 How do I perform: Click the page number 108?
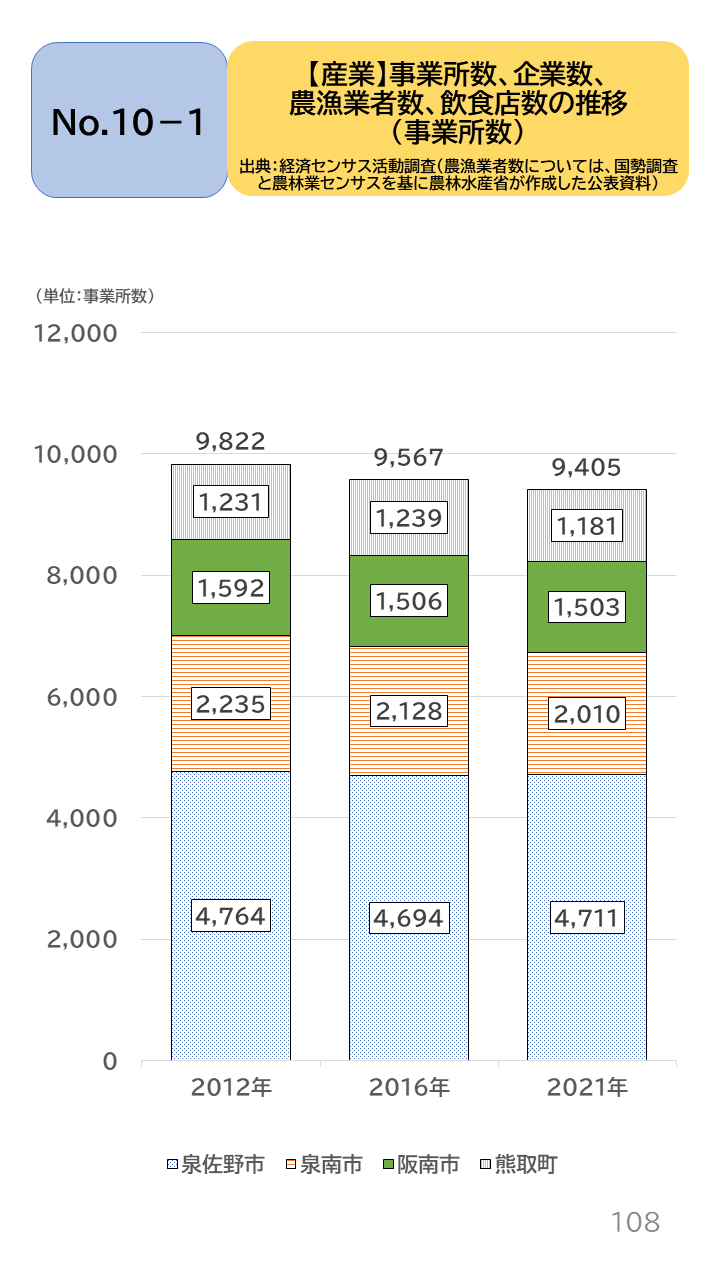tap(635, 1221)
